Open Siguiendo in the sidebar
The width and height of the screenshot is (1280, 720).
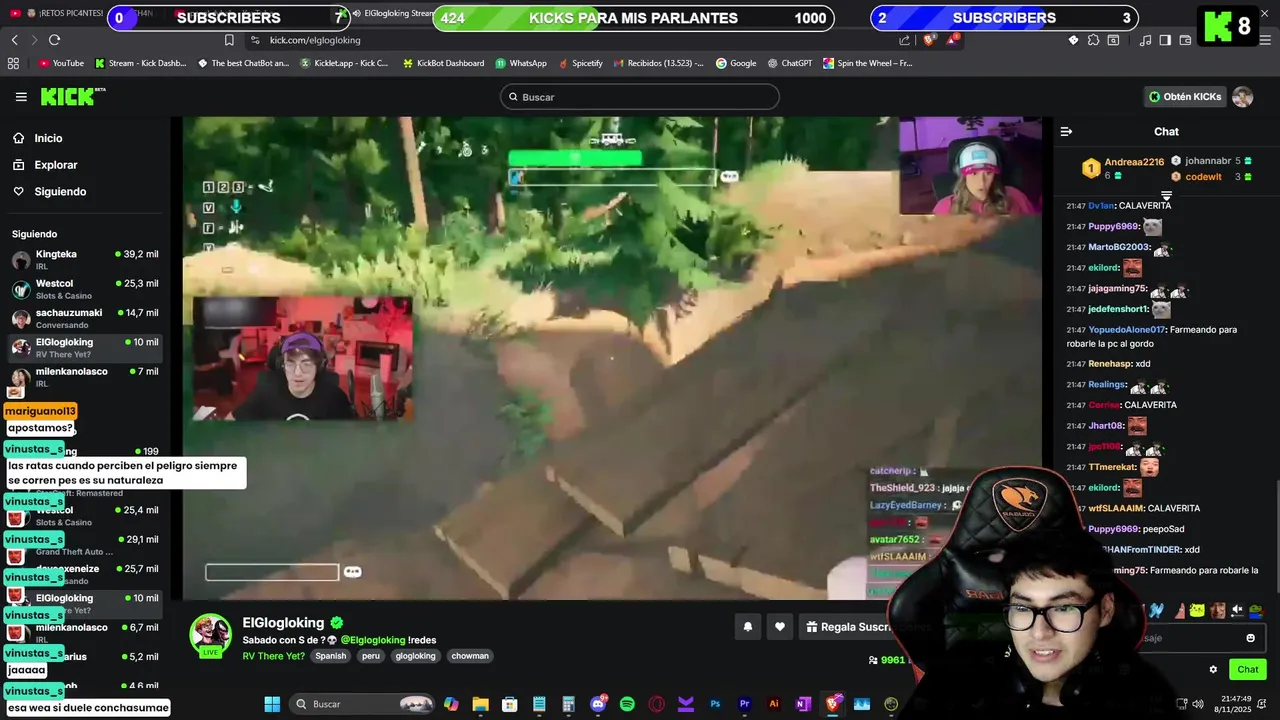(60, 191)
